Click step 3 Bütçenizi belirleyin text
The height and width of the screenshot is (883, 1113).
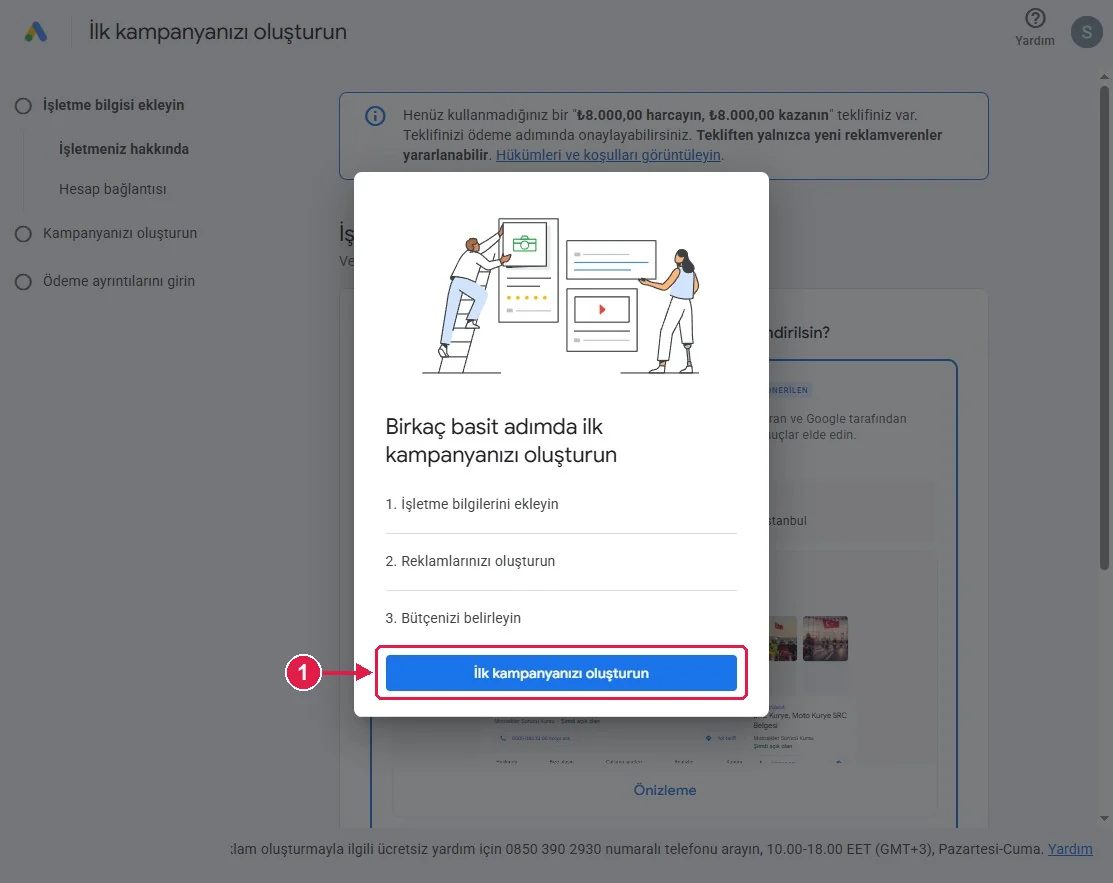pos(453,618)
